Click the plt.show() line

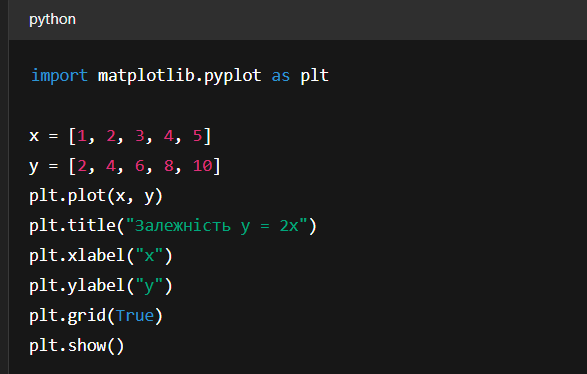[x=77, y=346]
